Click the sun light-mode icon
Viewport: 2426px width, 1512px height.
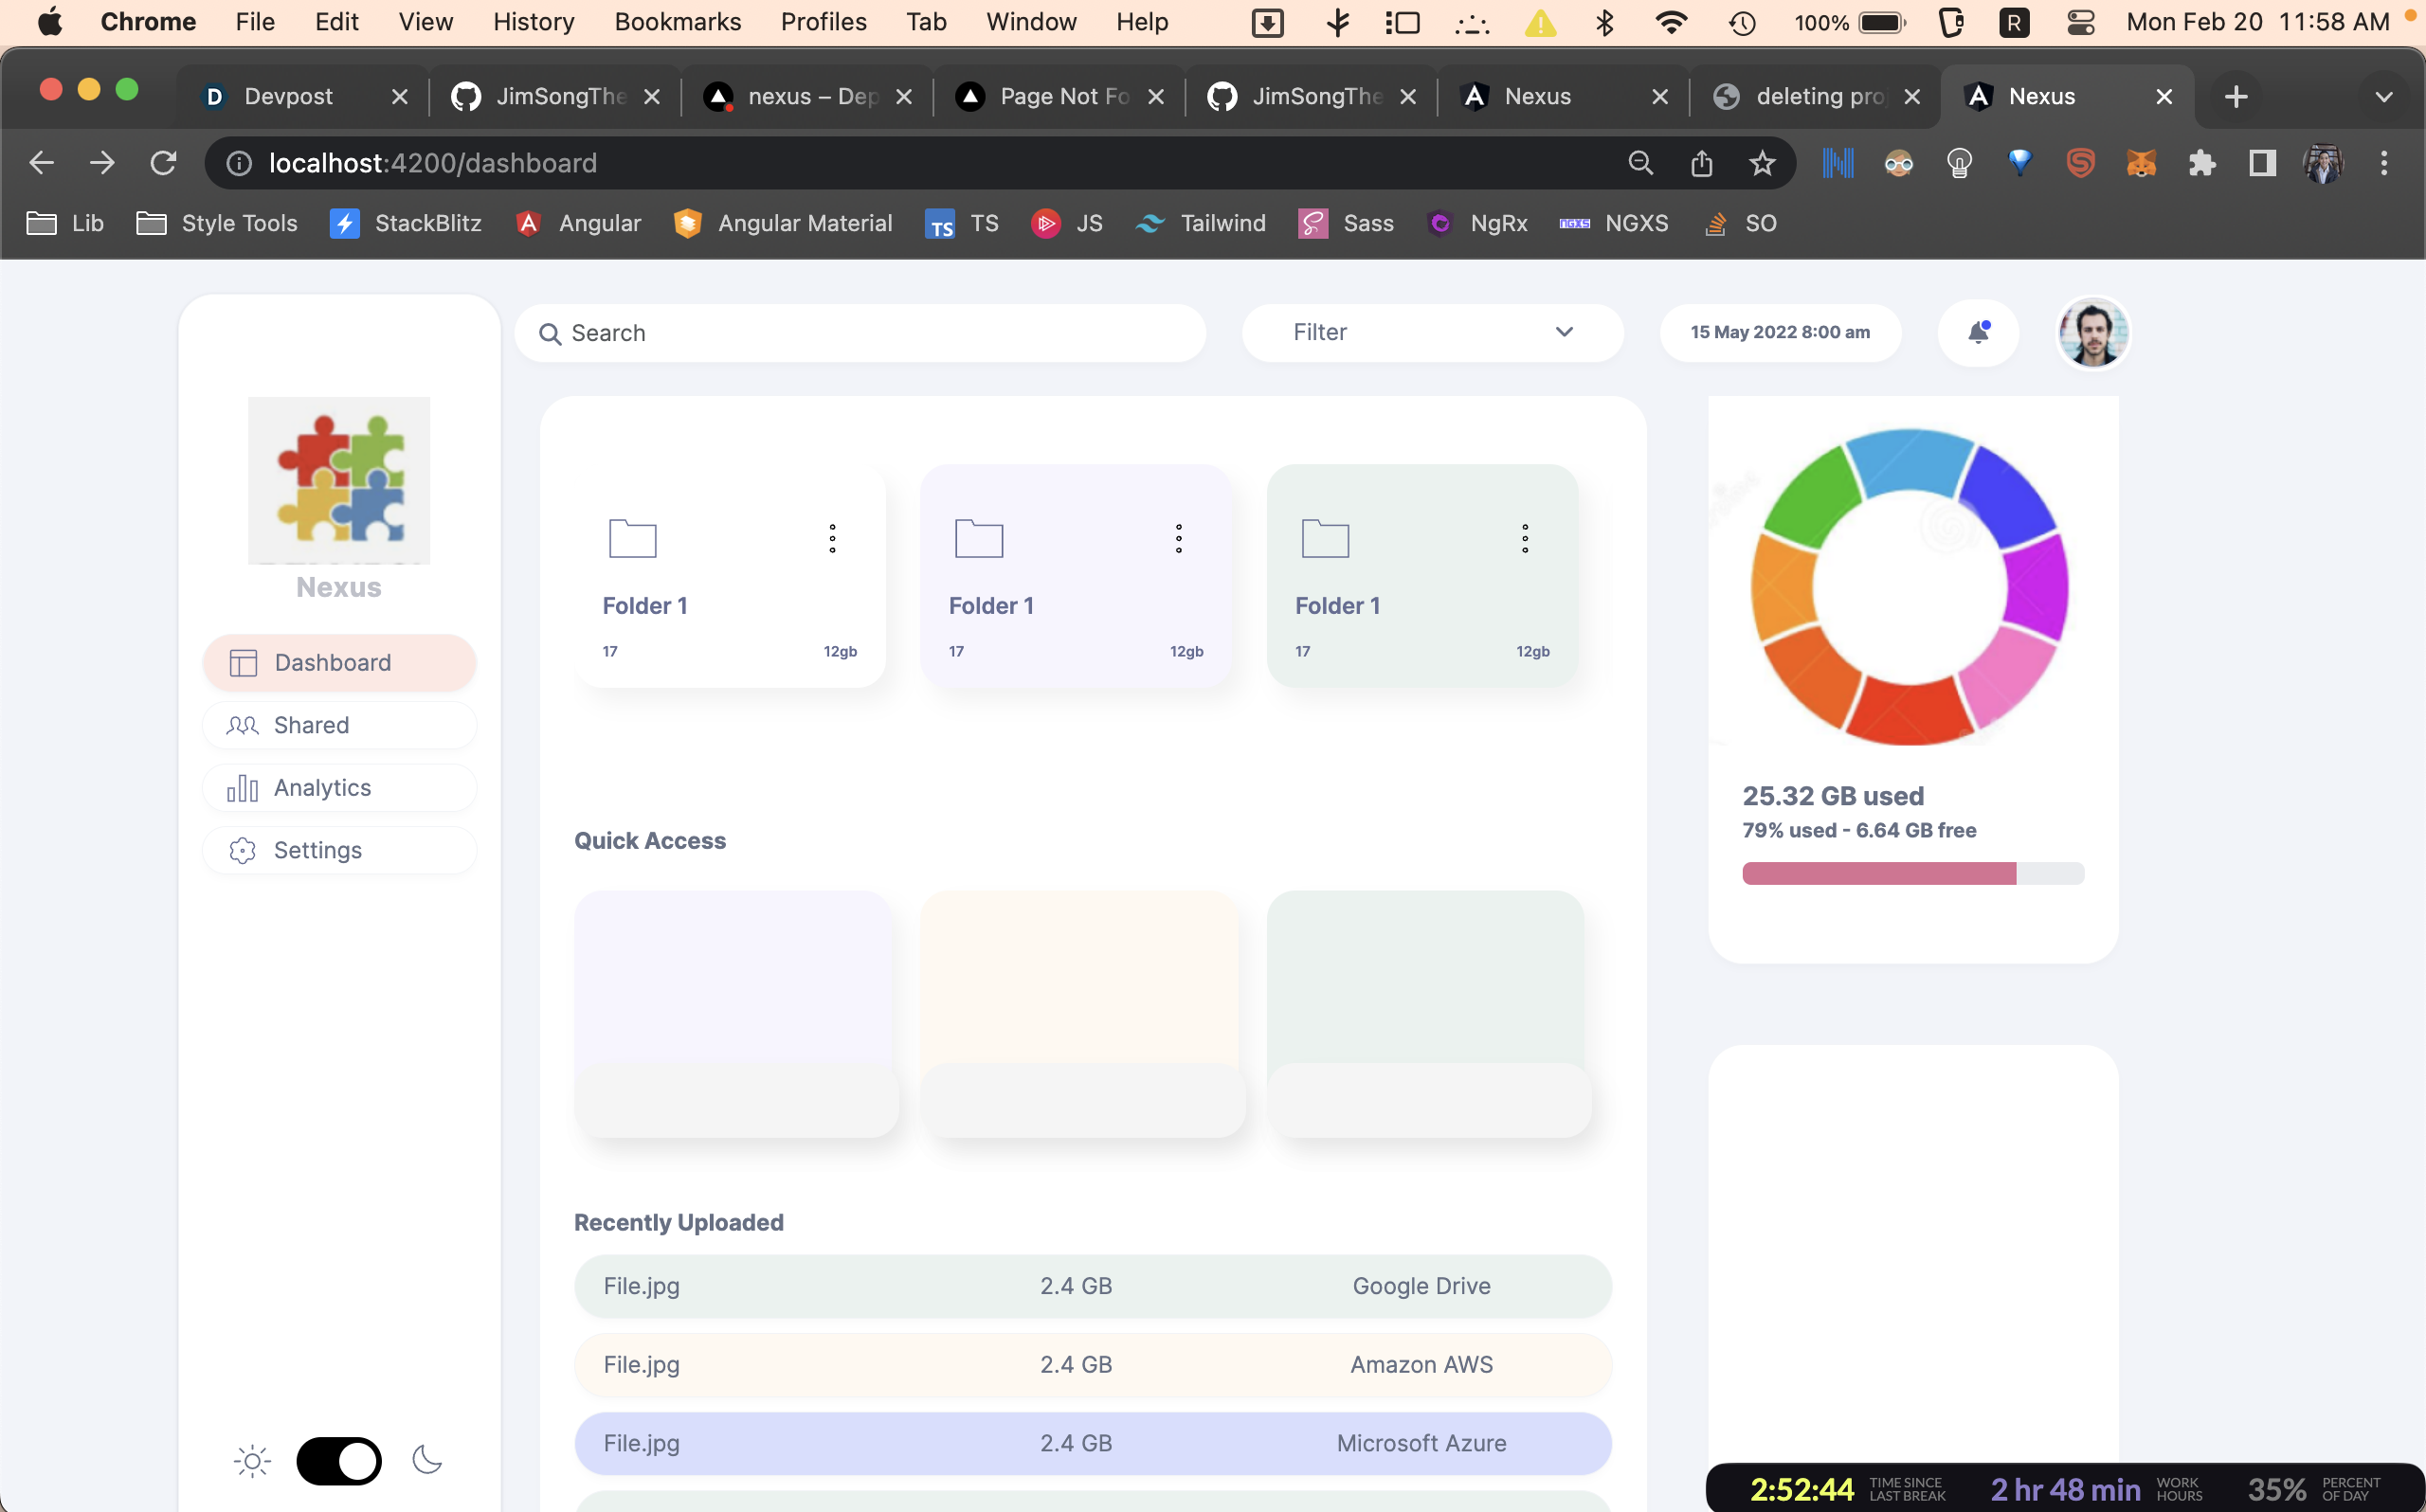tap(252, 1461)
